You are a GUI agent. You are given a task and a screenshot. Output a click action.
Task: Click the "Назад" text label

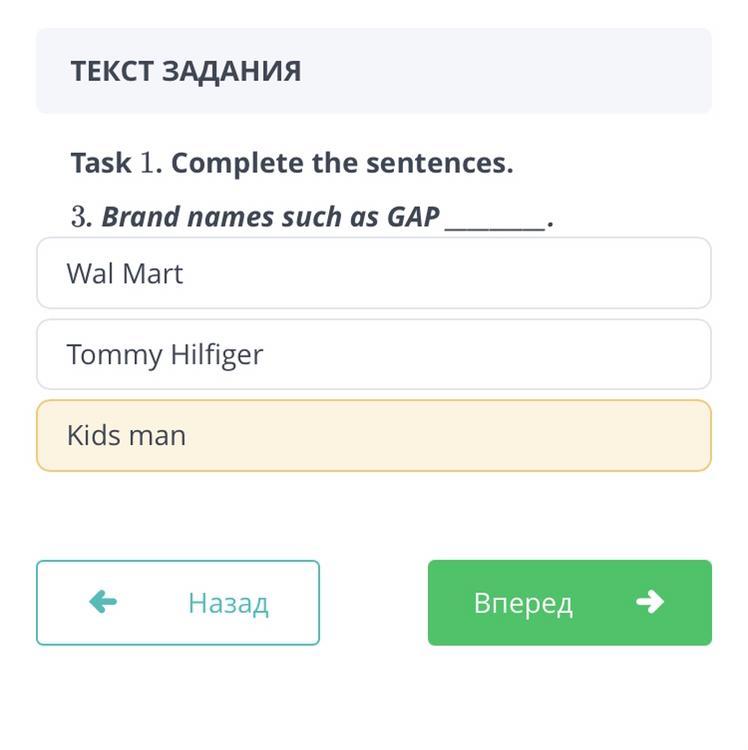[x=228, y=603]
